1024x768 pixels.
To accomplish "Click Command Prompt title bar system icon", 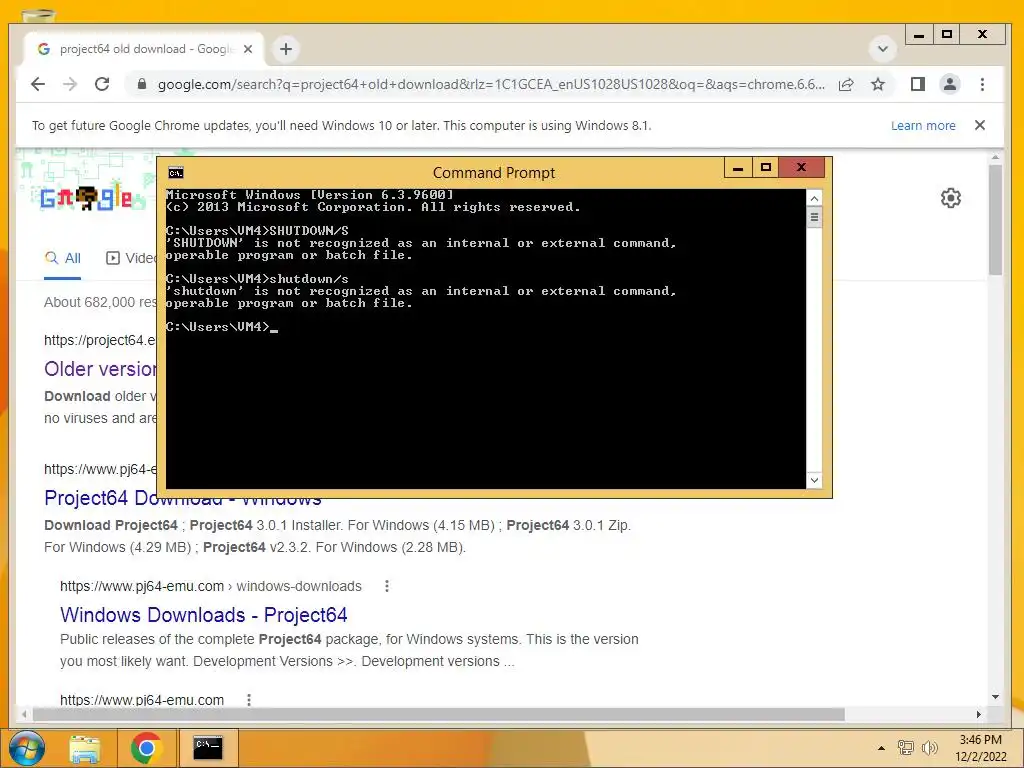I will pyautogui.click(x=176, y=172).
